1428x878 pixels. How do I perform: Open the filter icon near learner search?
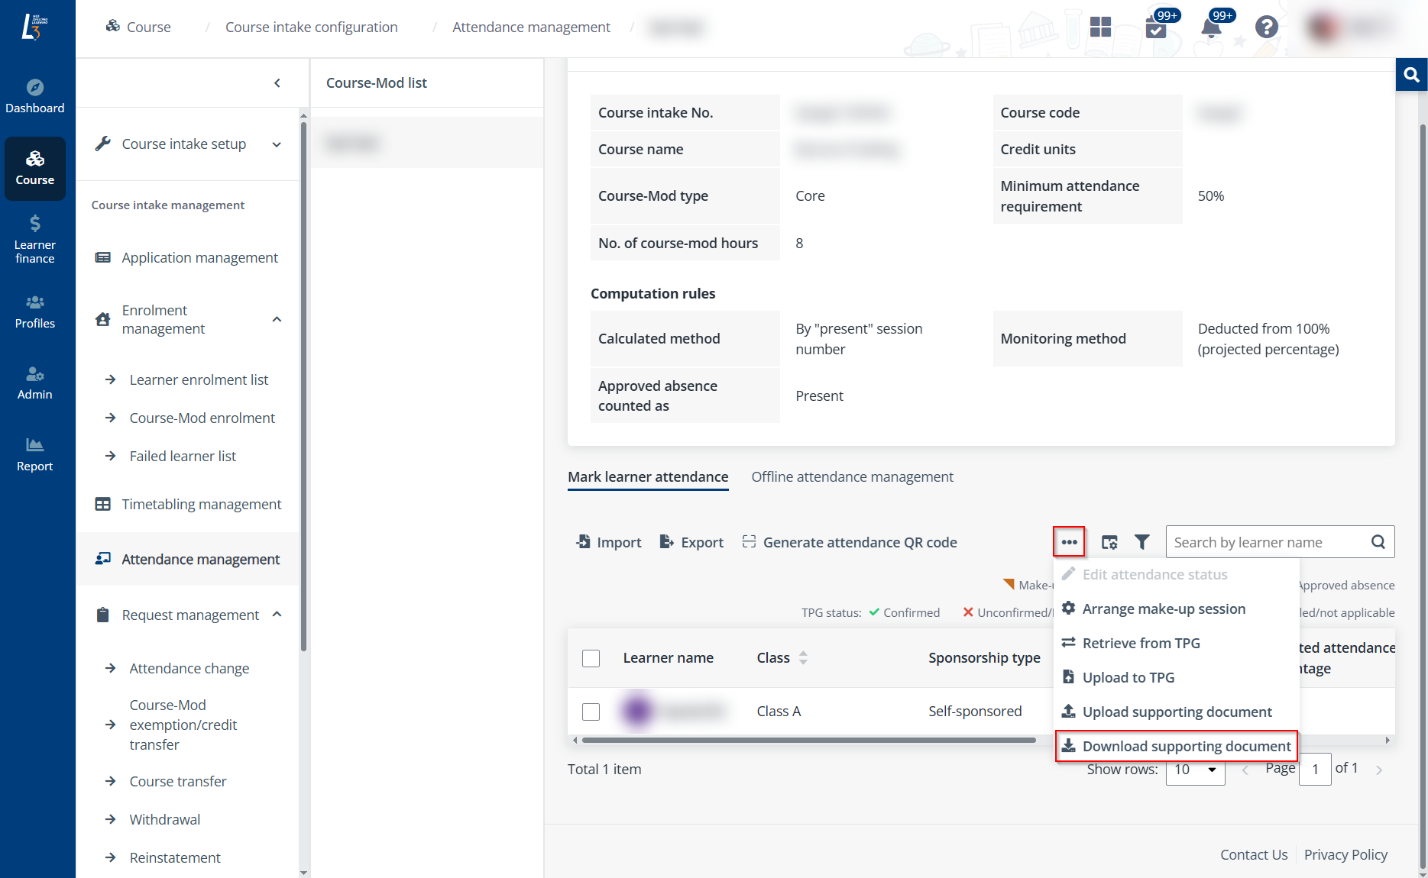click(1142, 541)
